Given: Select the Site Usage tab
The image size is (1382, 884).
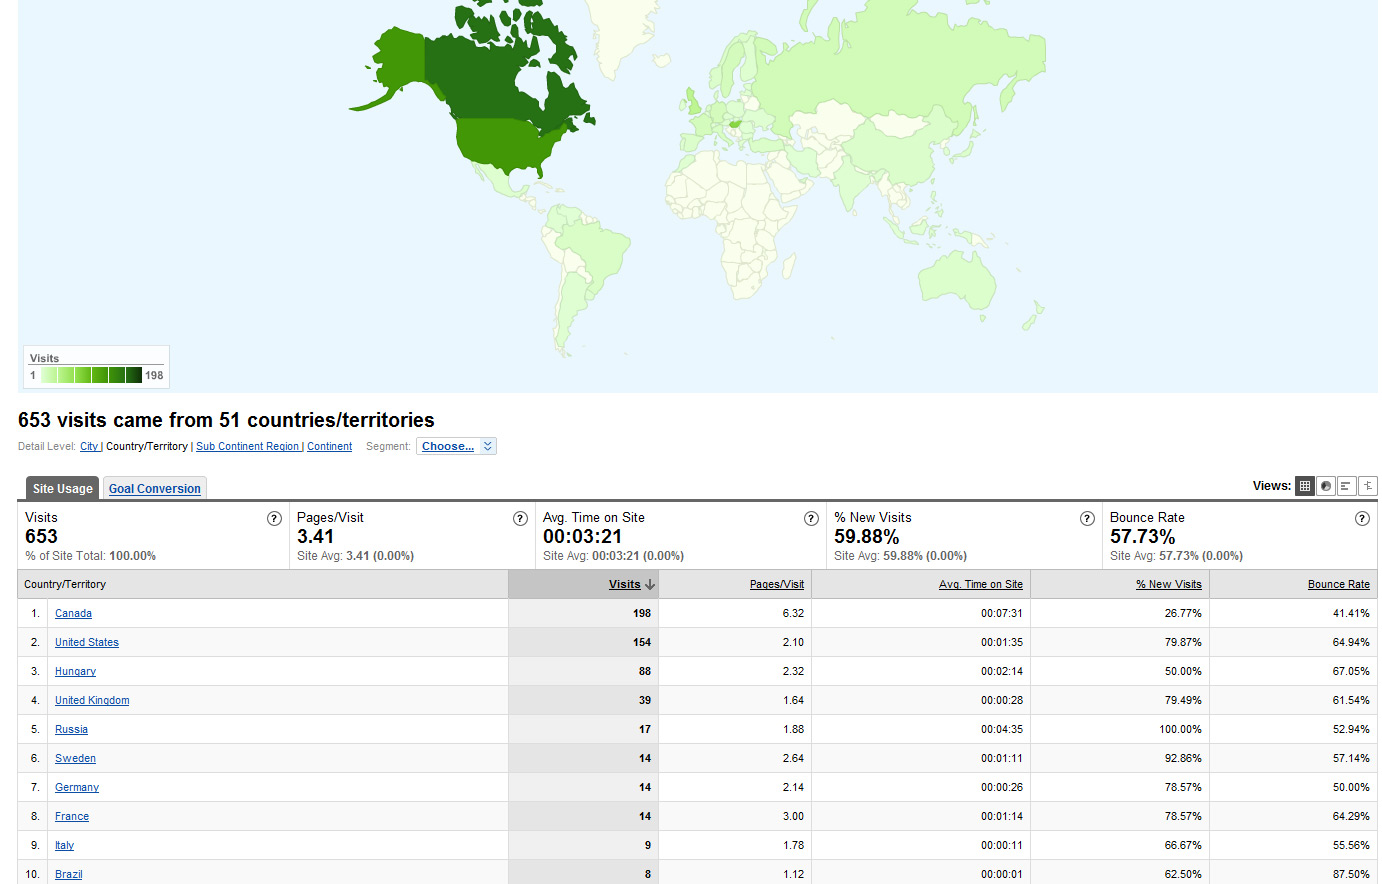Looking at the screenshot, I should click(x=62, y=489).
